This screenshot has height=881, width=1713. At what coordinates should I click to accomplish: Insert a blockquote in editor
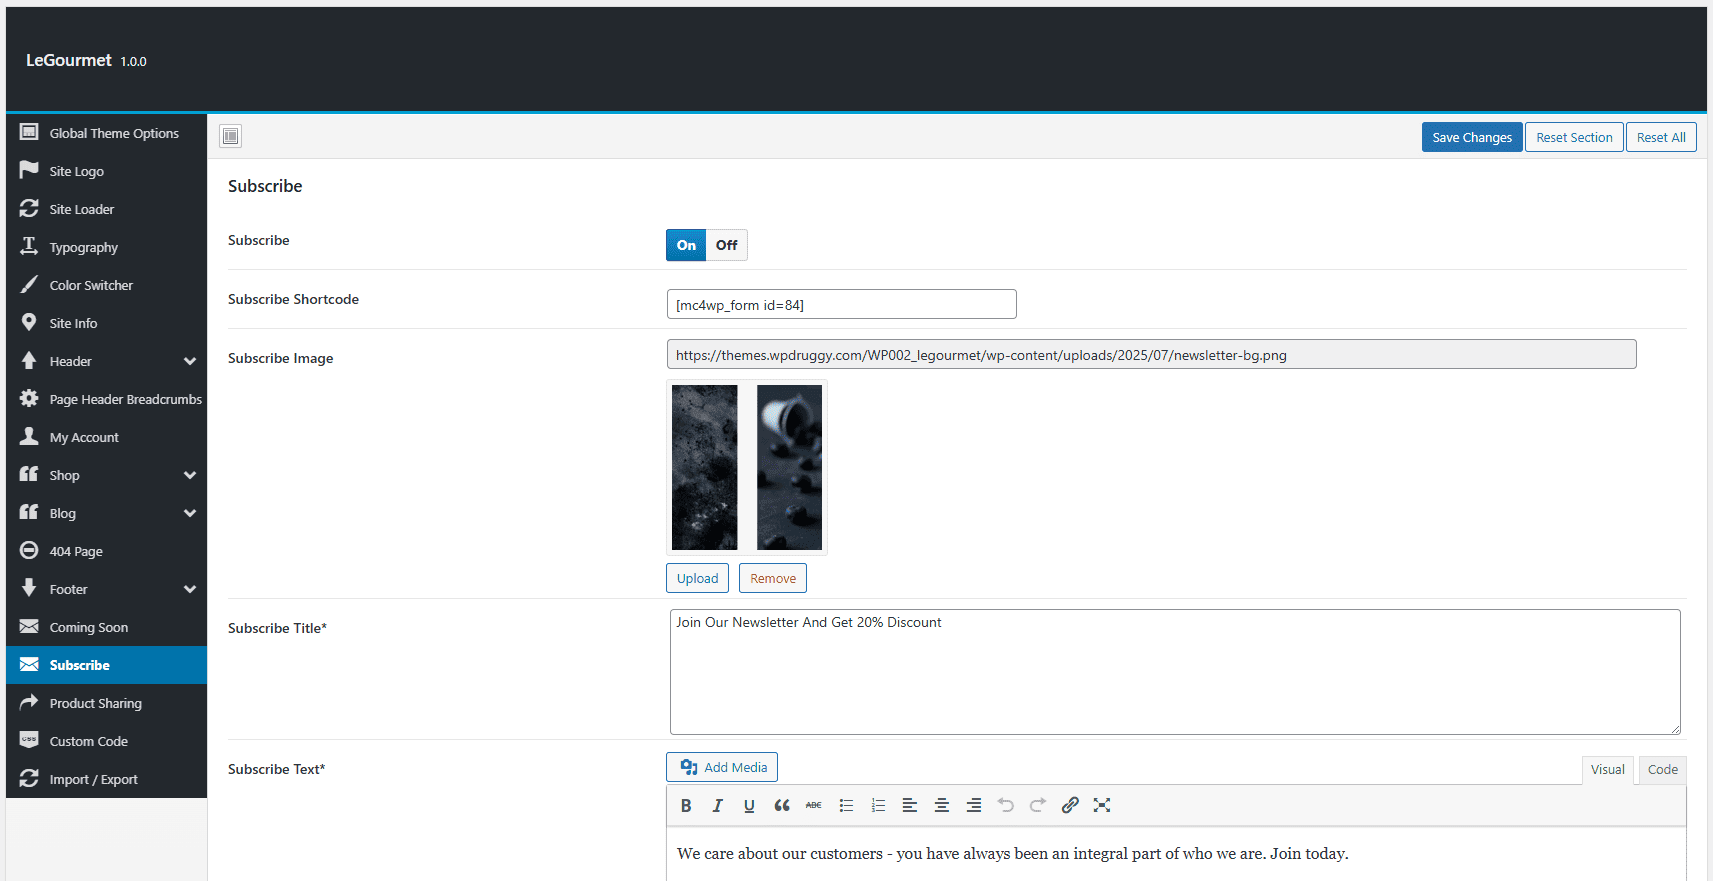click(782, 805)
